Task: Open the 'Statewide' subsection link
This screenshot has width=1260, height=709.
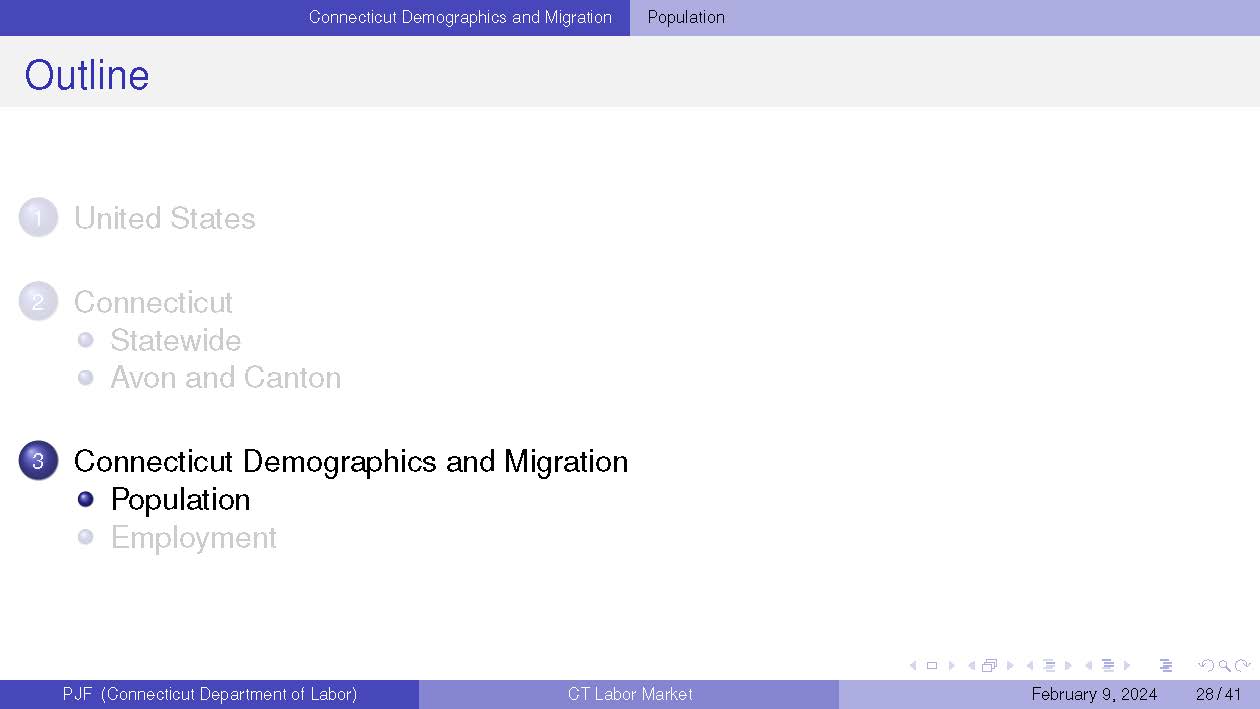Action: 176,340
